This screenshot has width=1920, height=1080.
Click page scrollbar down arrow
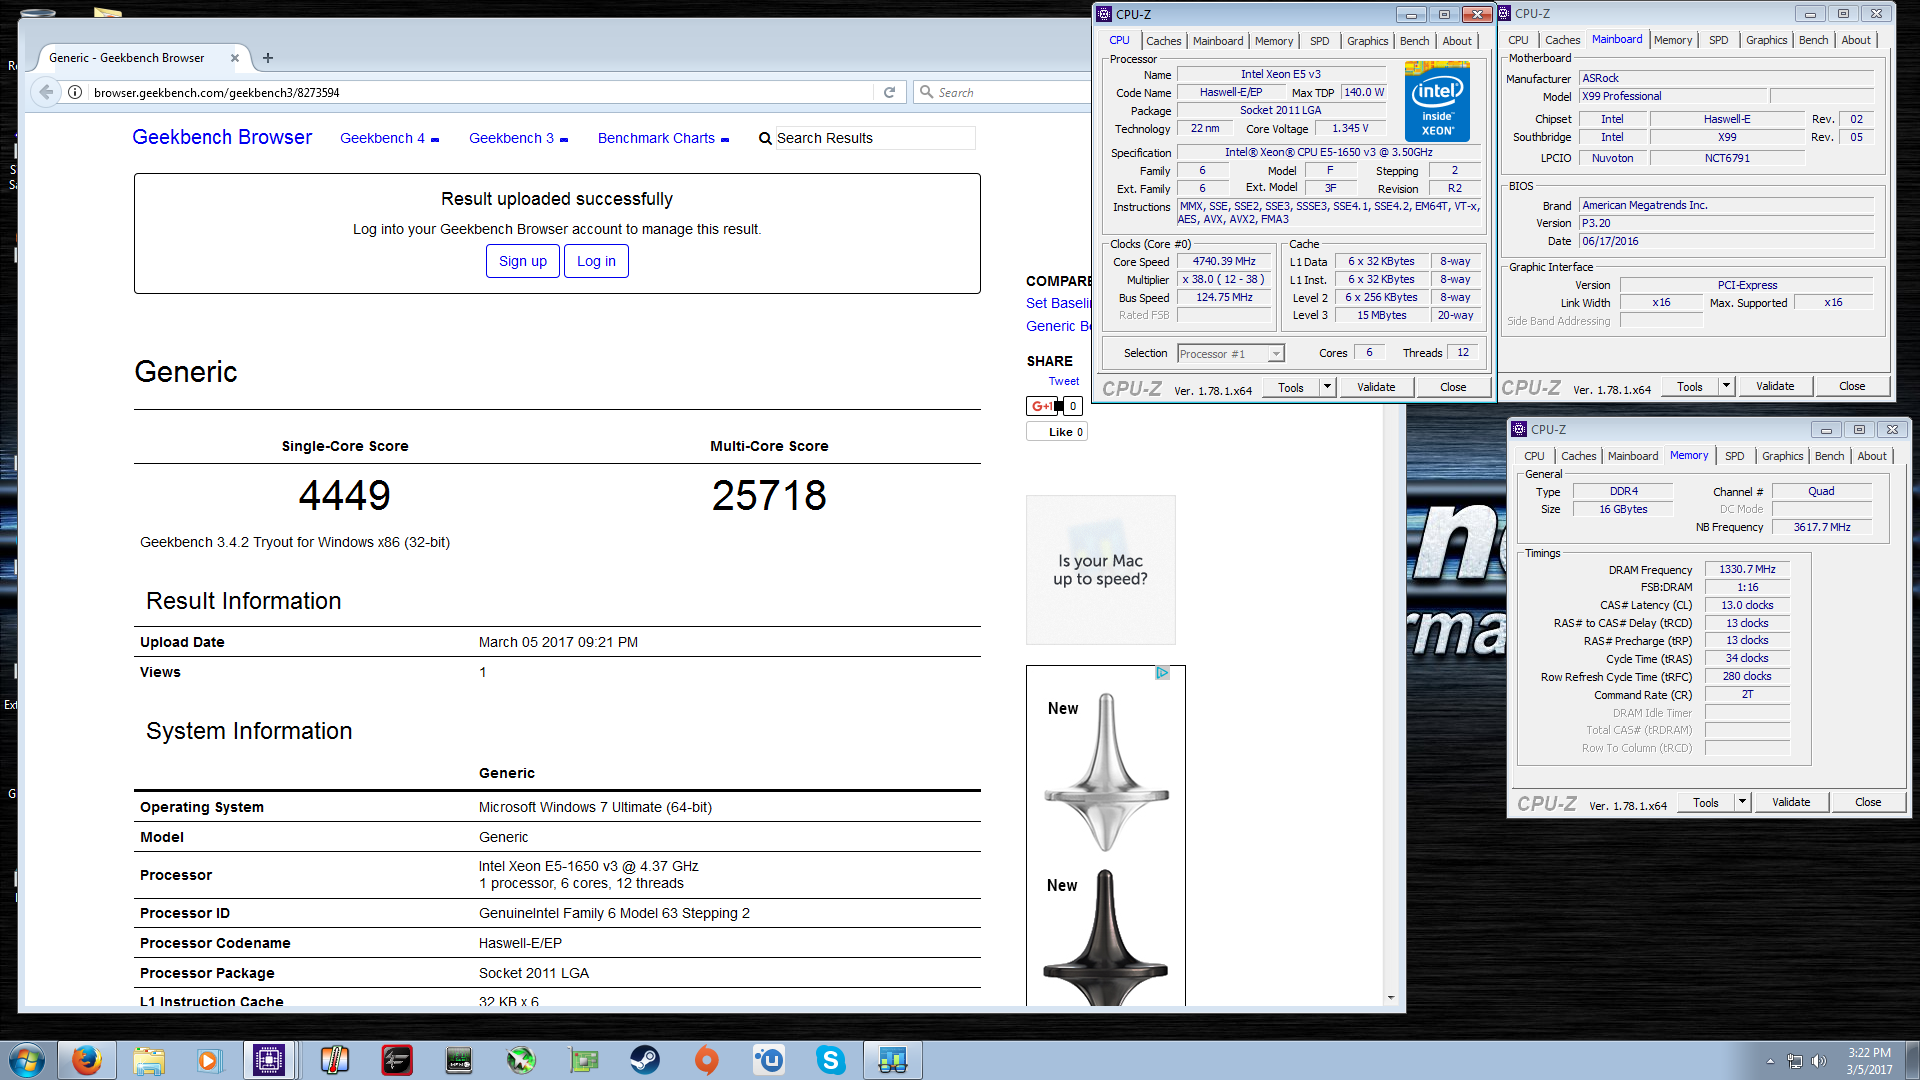click(x=1391, y=998)
